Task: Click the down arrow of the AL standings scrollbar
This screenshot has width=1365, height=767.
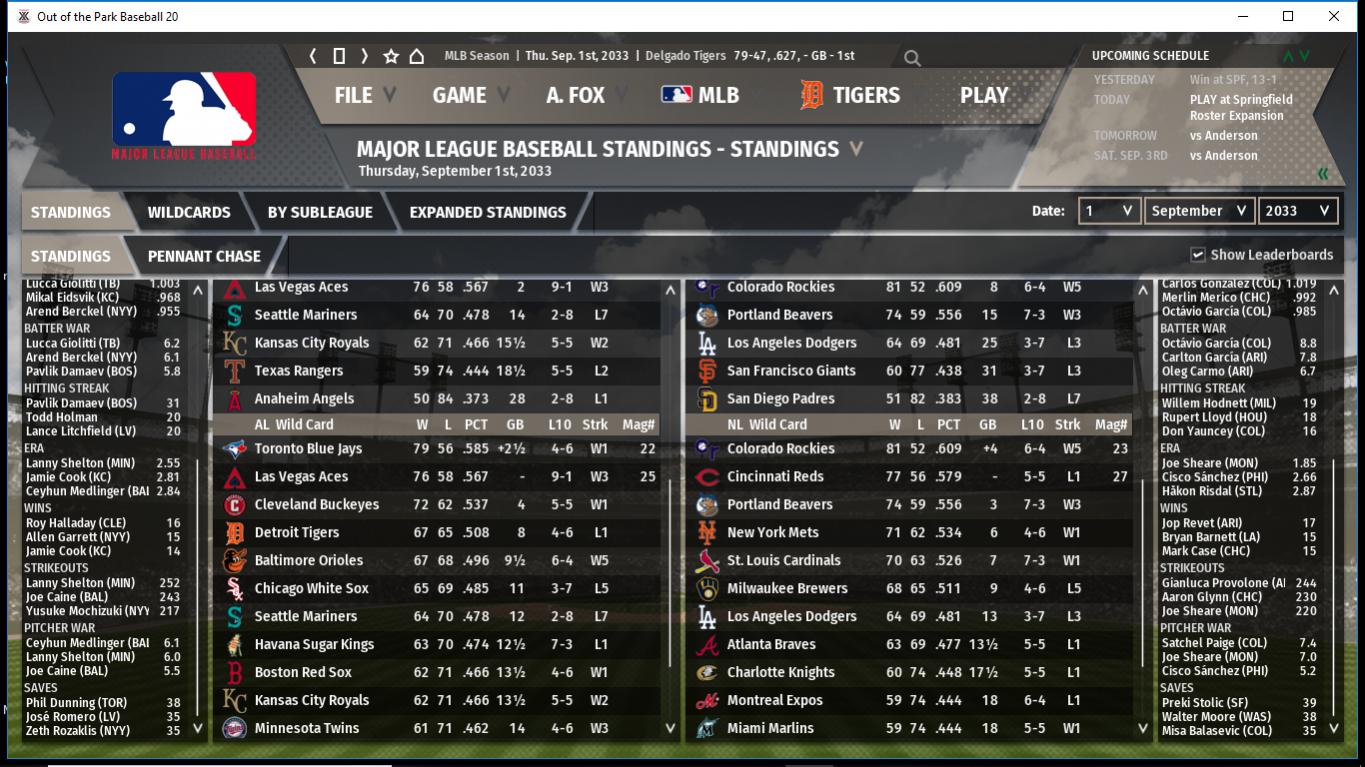Action: tap(670, 729)
